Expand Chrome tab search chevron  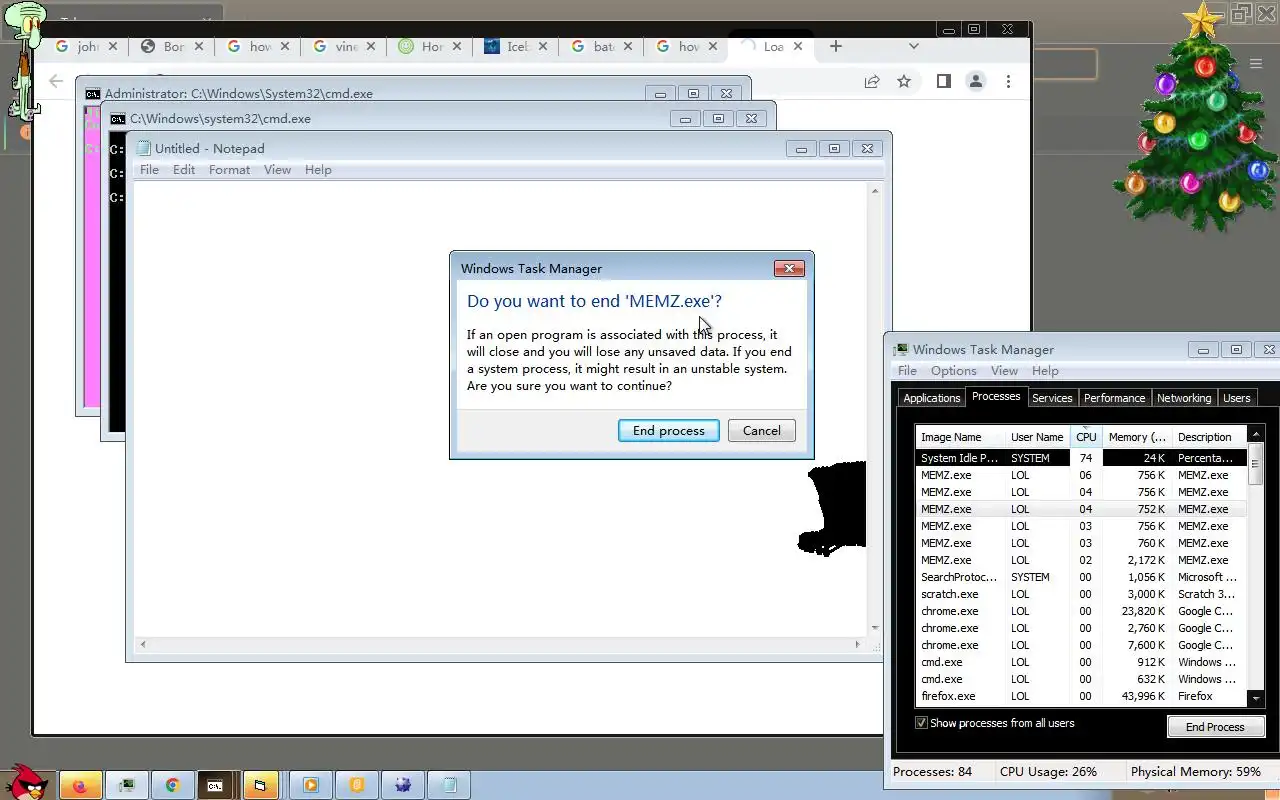click(913, 46)
